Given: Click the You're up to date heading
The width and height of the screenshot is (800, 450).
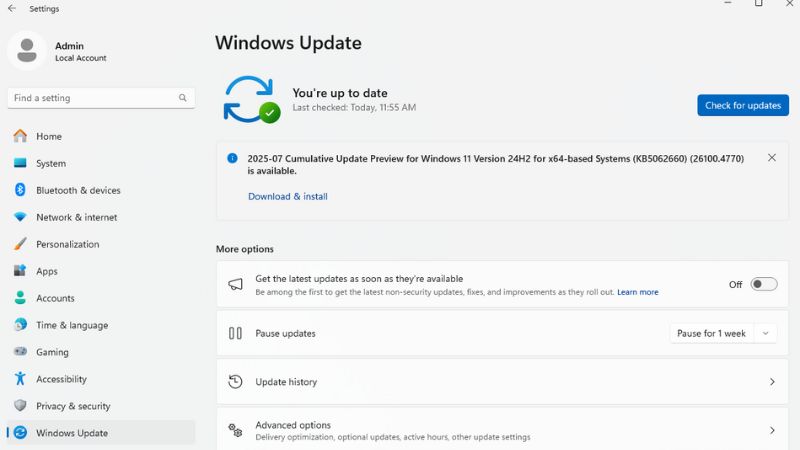Looking at the screenshot, I should [340, 93].
